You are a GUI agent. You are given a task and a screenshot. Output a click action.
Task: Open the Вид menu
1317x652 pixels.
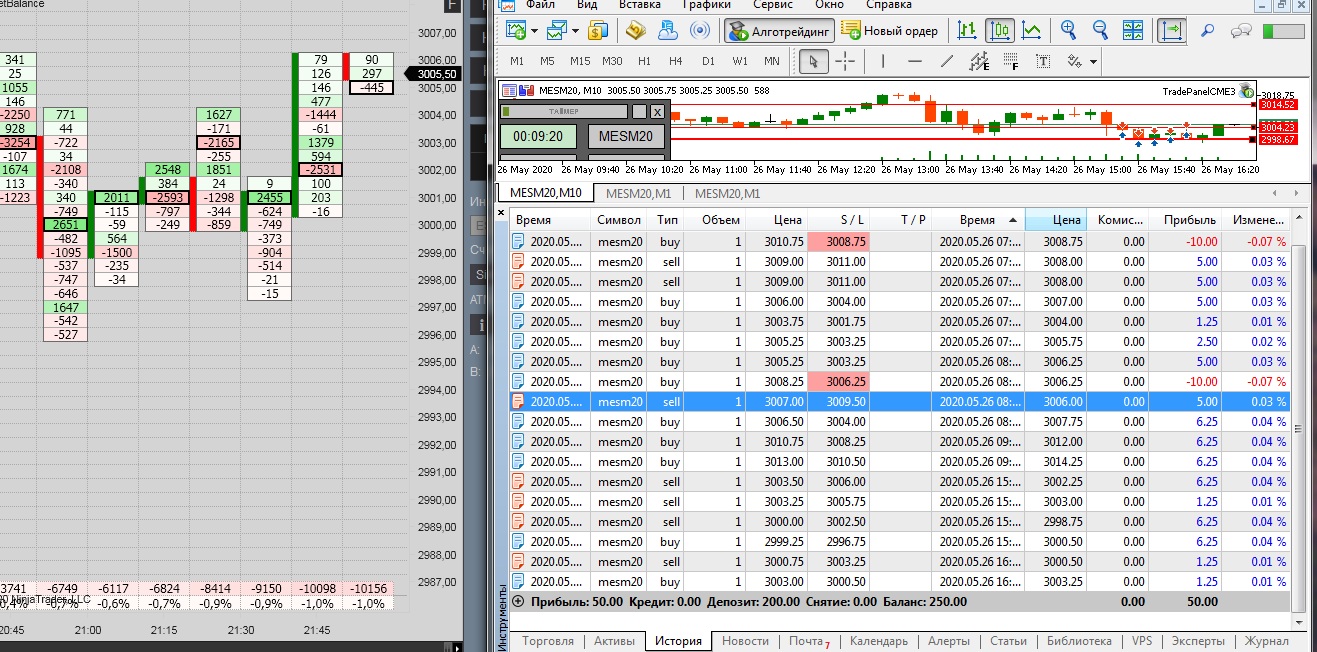587,5
